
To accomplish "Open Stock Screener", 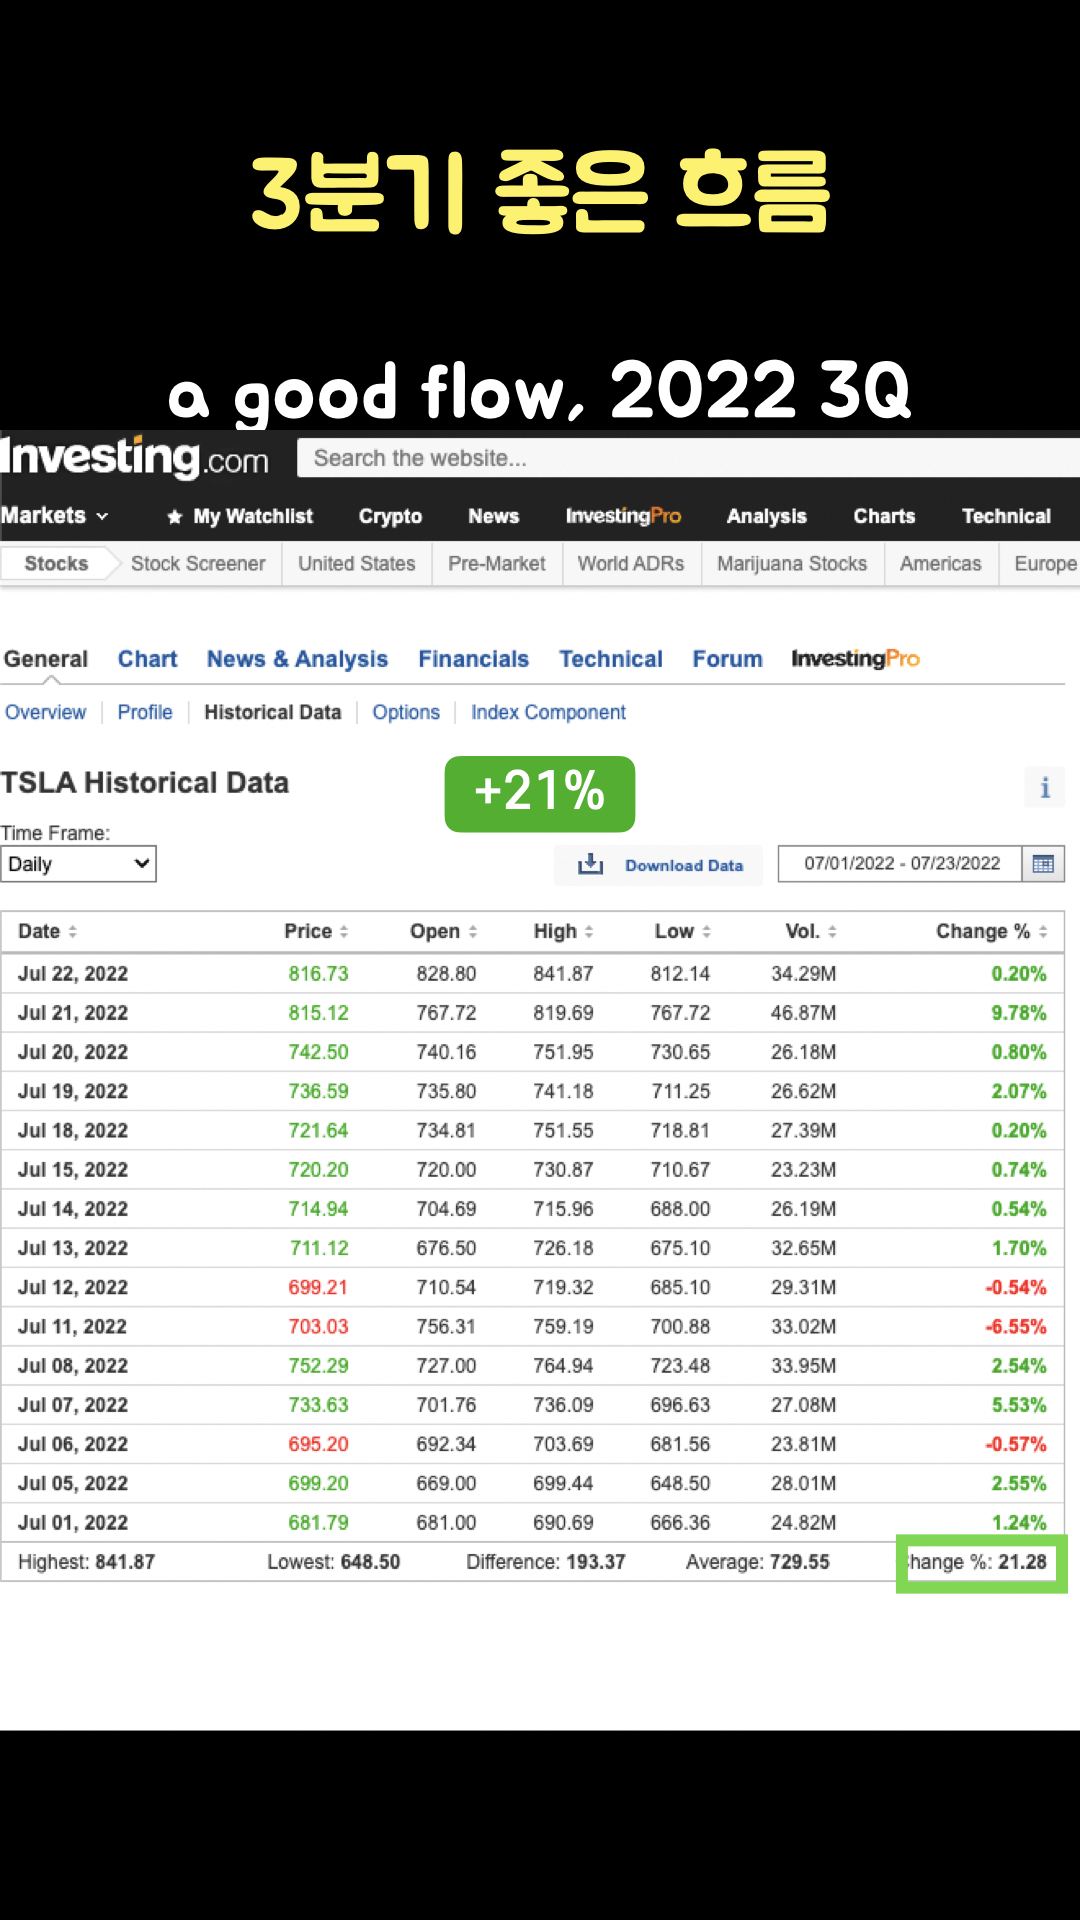I will click(x=198, y=564).
